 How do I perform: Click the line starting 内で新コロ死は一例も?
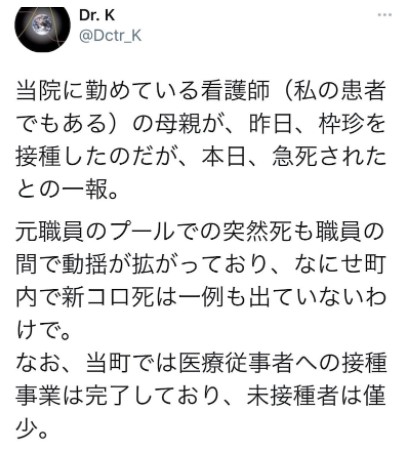click(201, 297)
